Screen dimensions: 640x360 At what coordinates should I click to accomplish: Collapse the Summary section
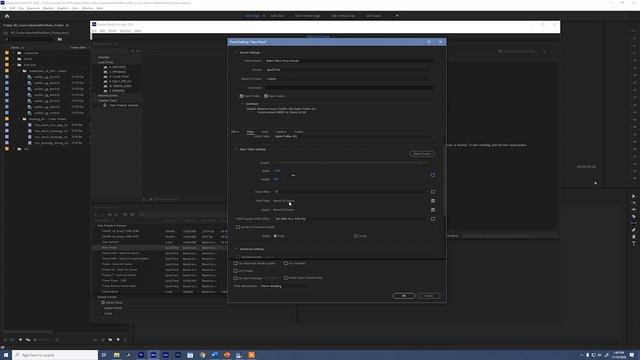(242, 104)
